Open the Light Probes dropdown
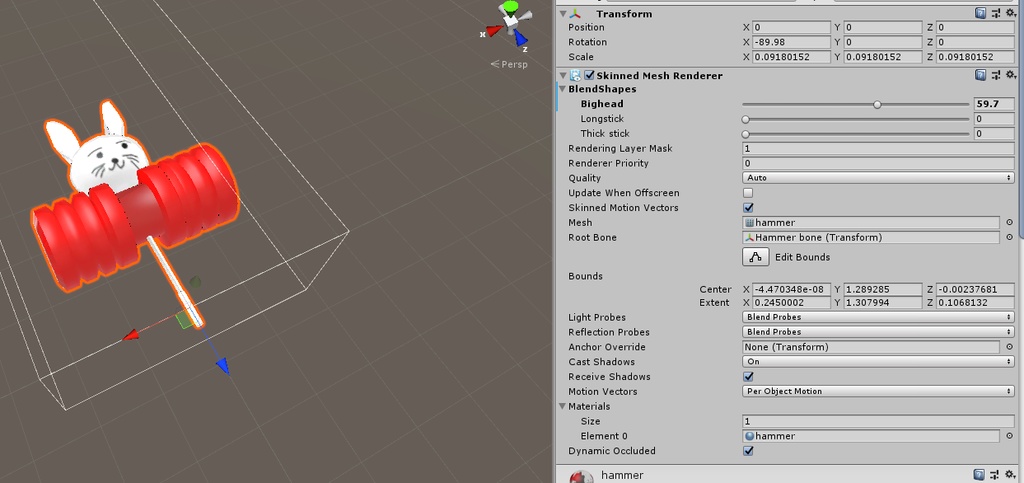Image resolution: width=1024 pixels, height=483 pixels. [x=878, y=317]
